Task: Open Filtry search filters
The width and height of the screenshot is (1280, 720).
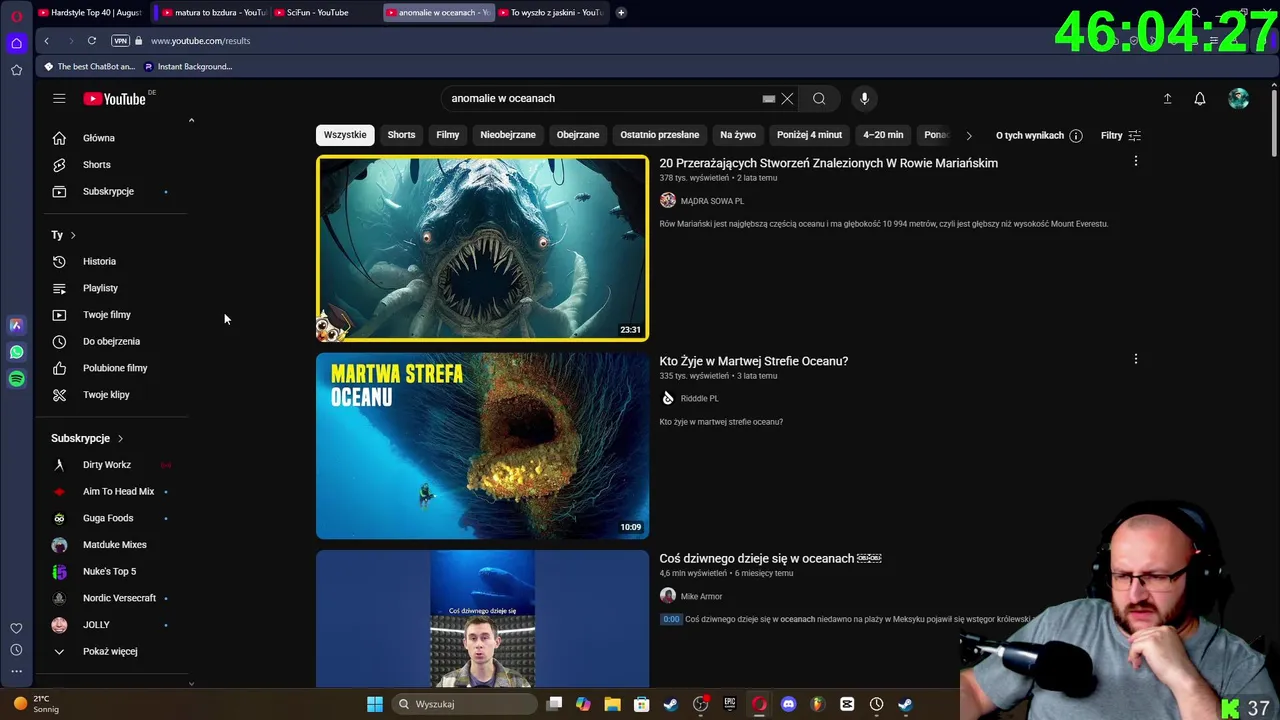Action: (1121, 135)
